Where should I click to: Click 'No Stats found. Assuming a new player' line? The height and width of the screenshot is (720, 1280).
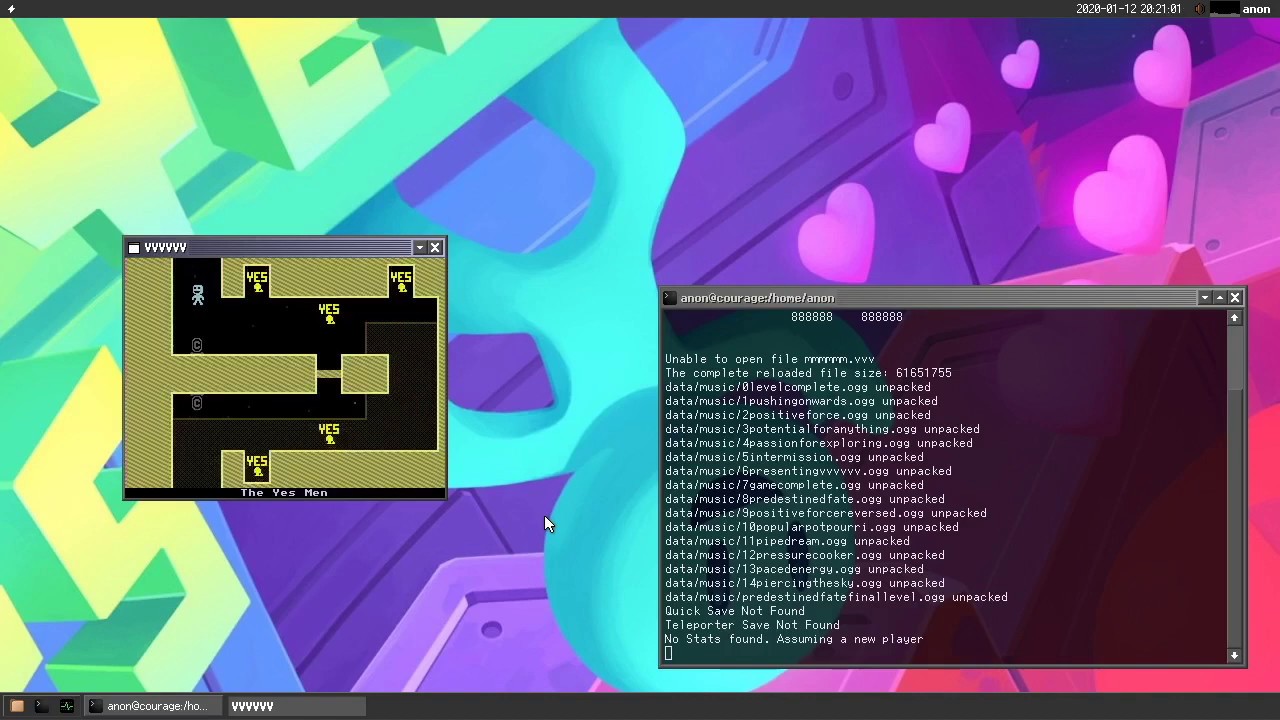[794, 639]
